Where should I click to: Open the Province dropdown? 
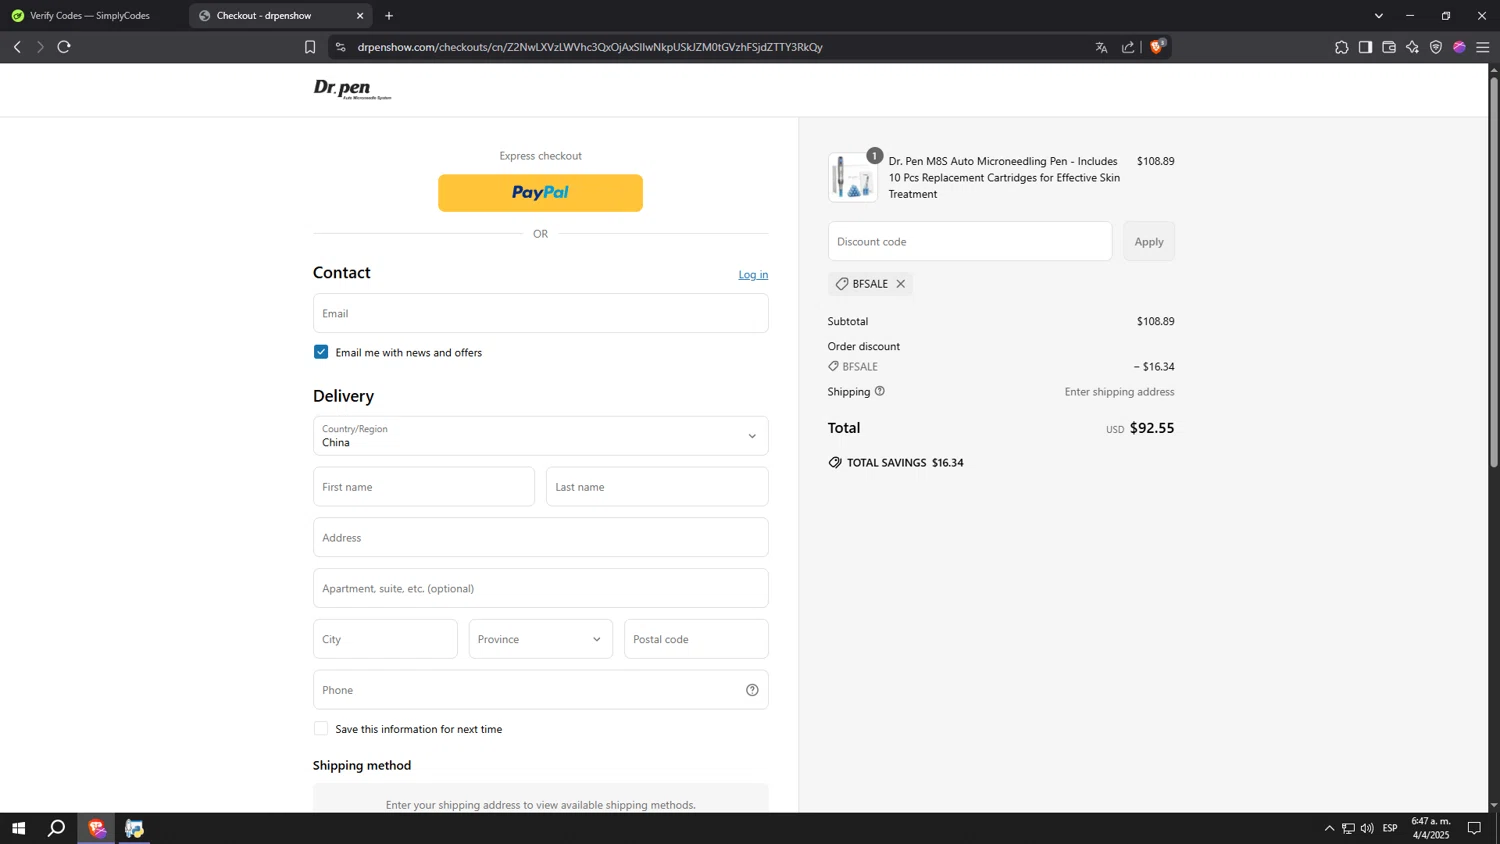pyautogui.click(x=540, y=639)
